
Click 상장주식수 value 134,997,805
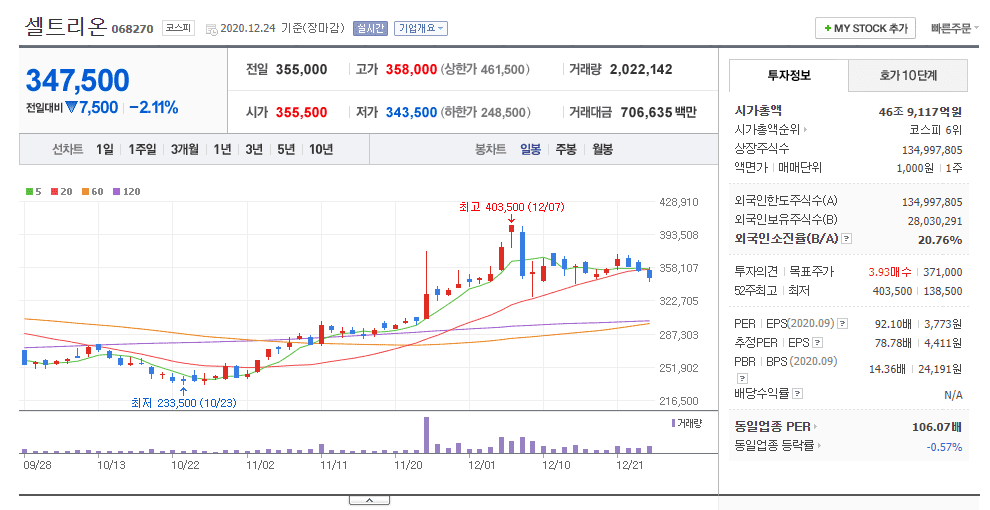(932, 150)
